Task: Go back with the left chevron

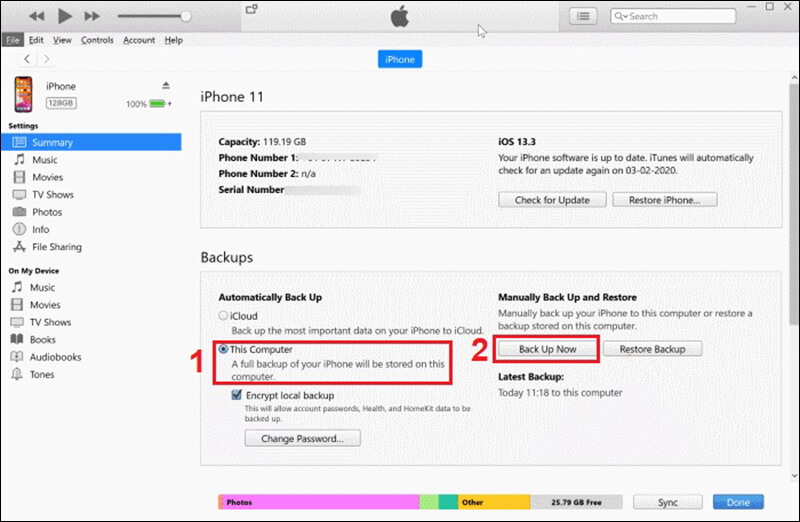Action: [27, 59]
